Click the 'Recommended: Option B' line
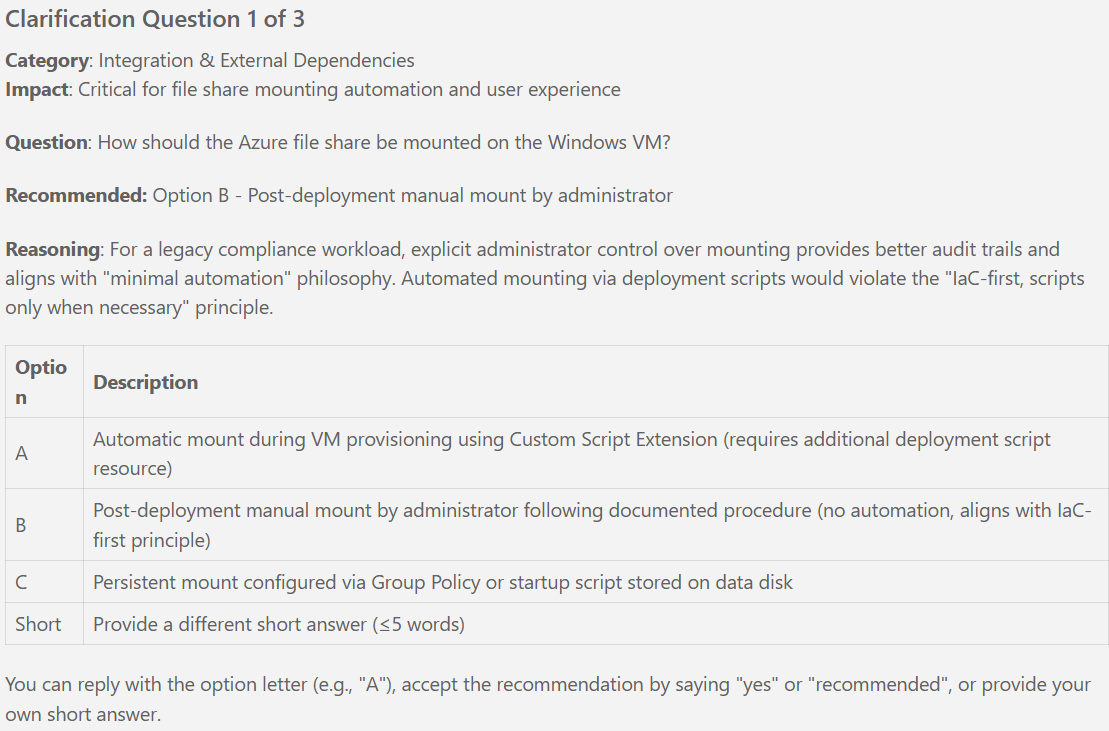This screenshot has width=1109, height=731. 339,195
